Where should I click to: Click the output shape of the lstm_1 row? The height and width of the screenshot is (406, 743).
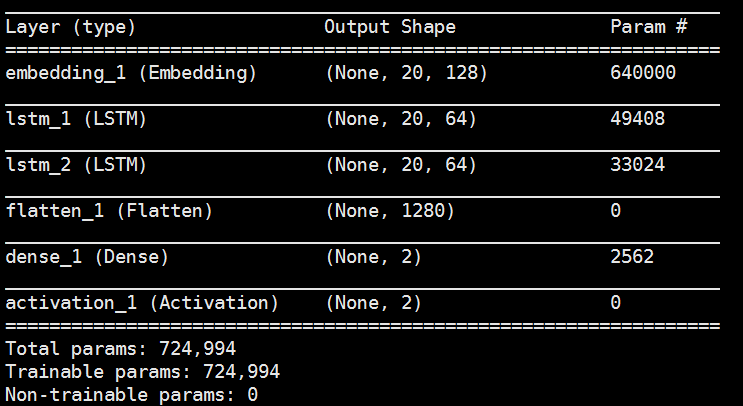(x=400, y=119)
